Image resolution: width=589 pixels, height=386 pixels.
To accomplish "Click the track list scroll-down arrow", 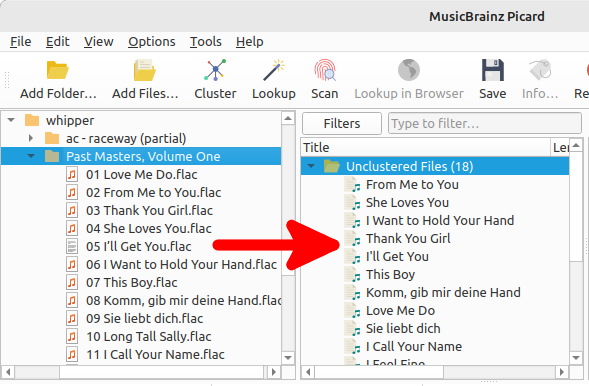I will tap(576, 358).
